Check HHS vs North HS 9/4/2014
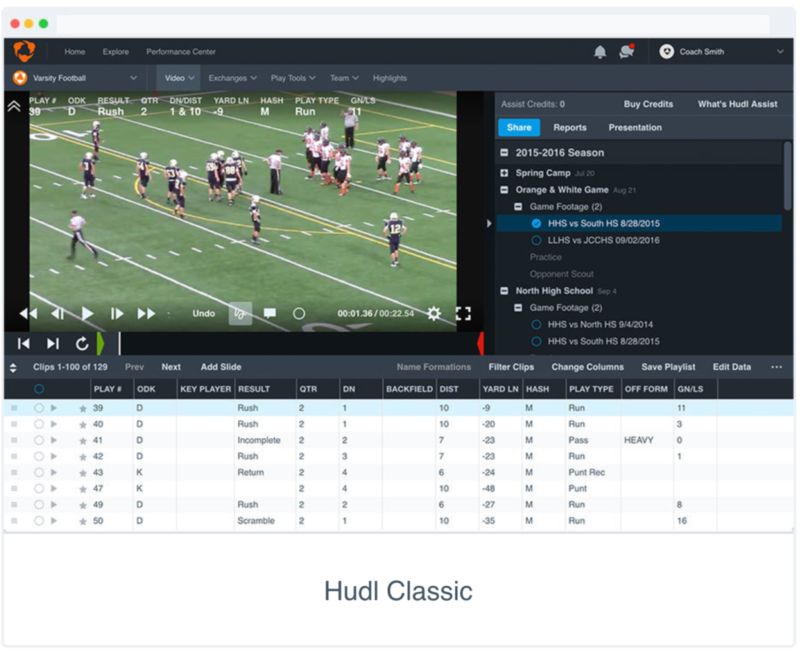Viewport: 800px width, 657px height. [536, 324]
